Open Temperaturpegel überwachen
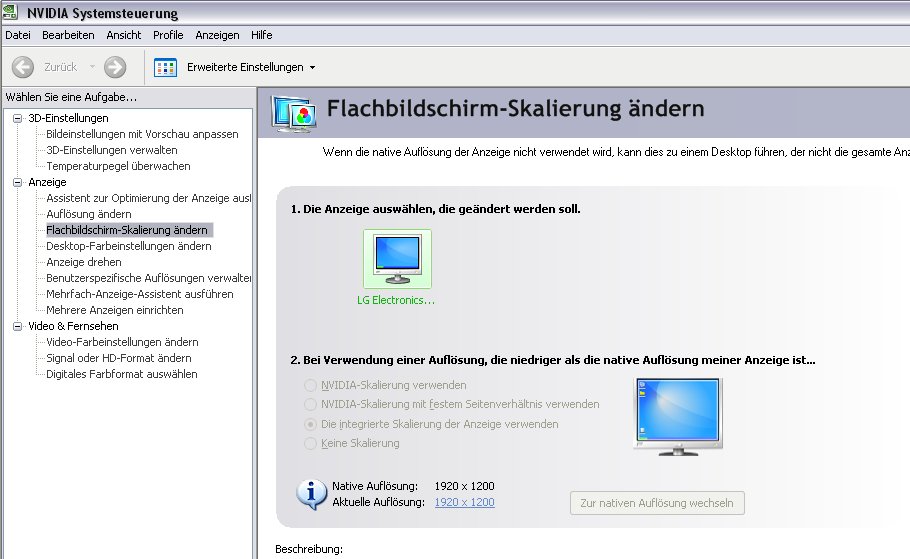This screenshot has width=910, height=559. pos(118,166)
